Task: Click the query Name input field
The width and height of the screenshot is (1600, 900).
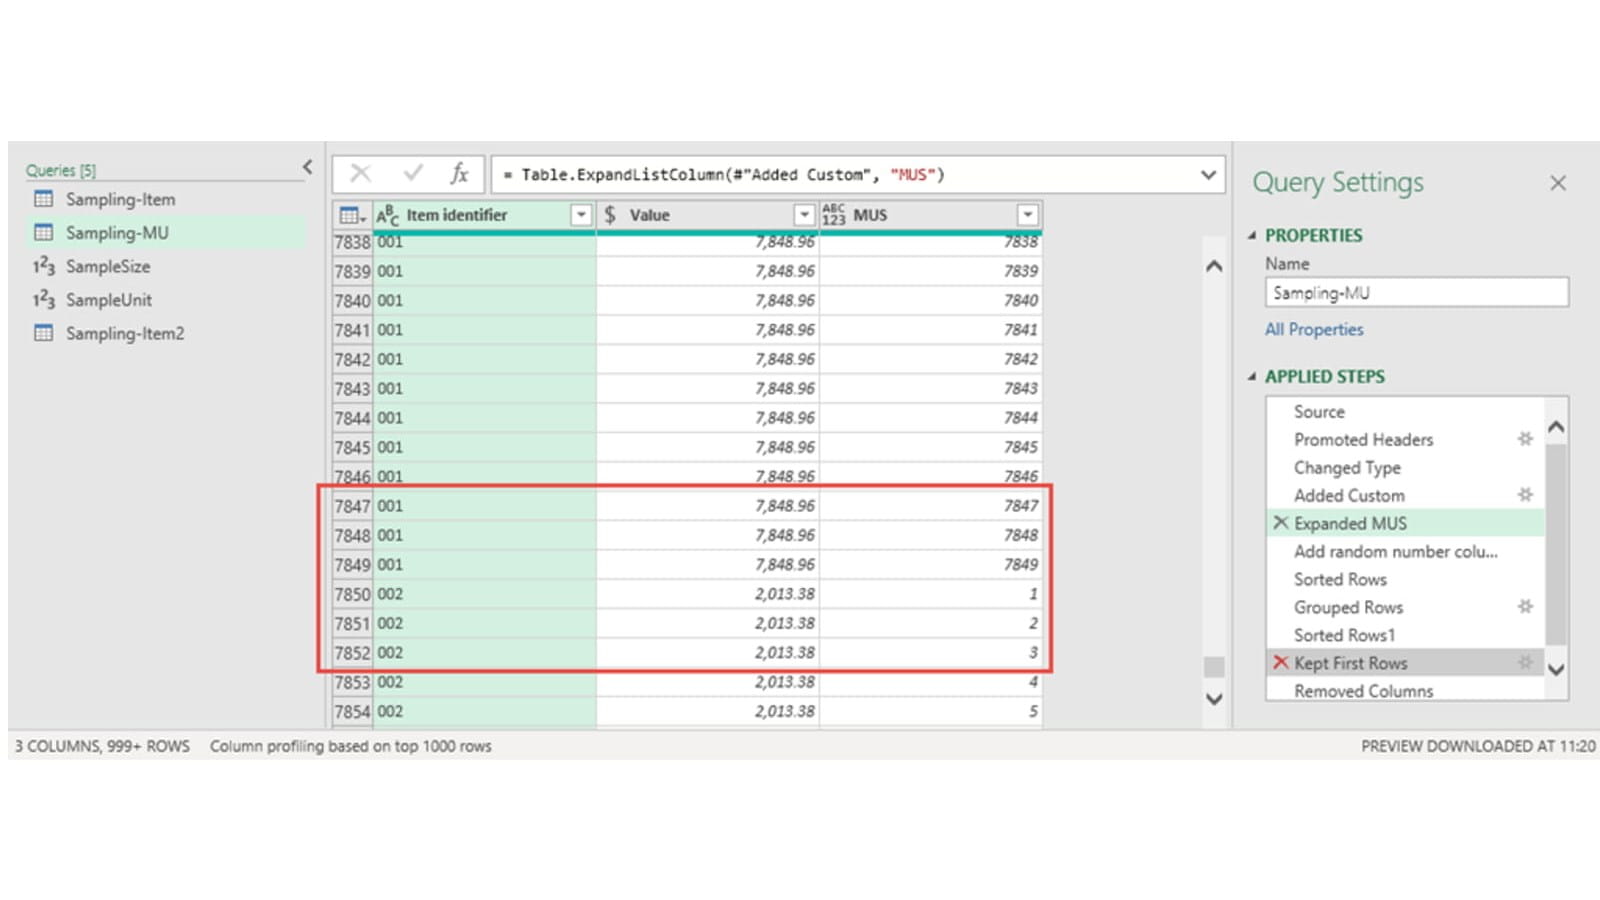Action: pos(1416,293)
